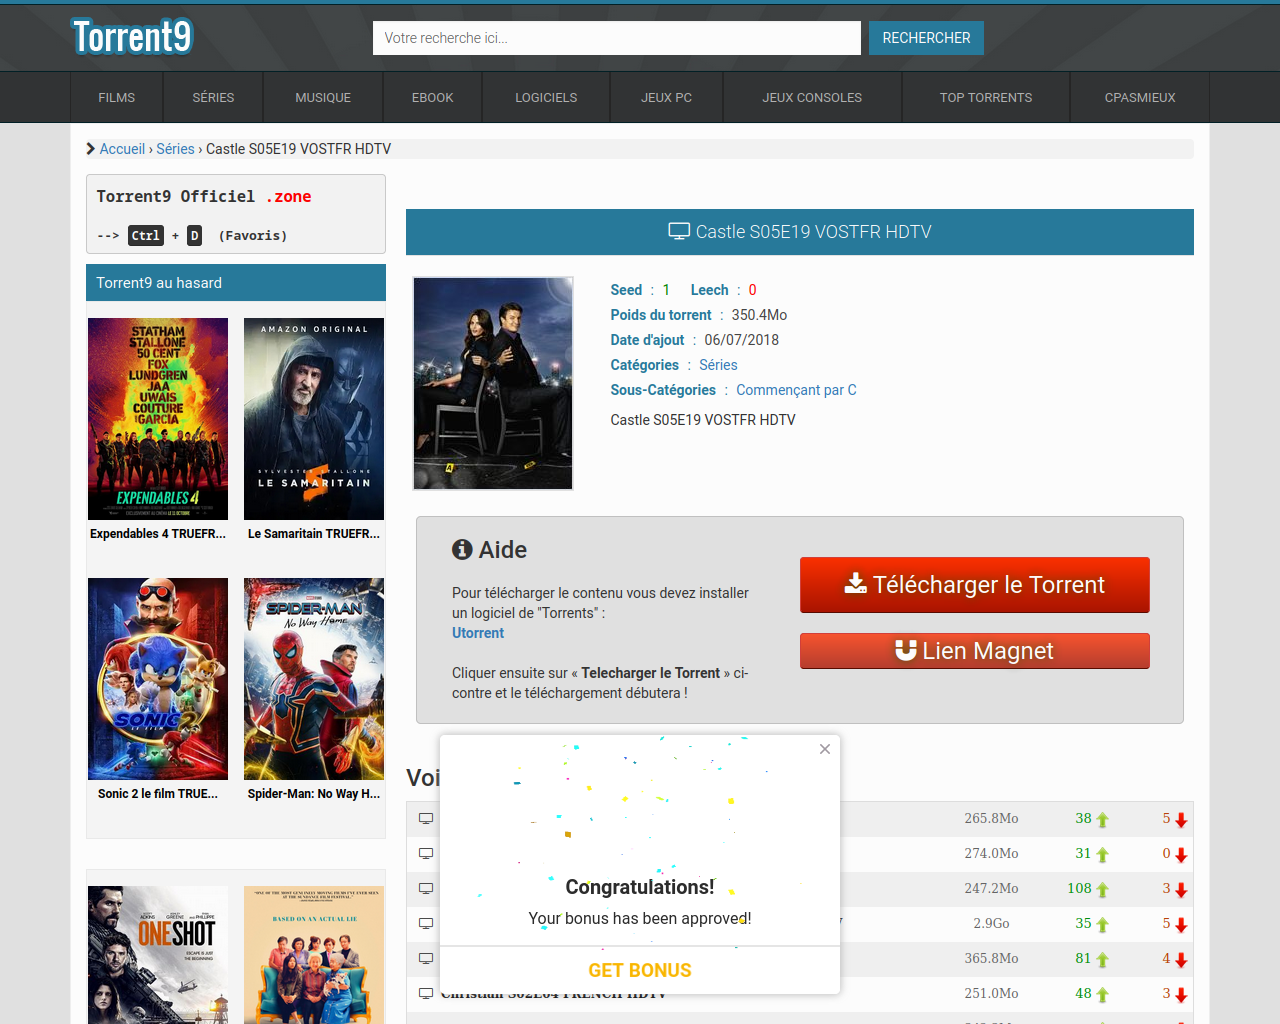Open Le Samaritain poster thumbnail
This screenshot has width=1280, height=1024.
pyautogui.click(x=314, y=419)
